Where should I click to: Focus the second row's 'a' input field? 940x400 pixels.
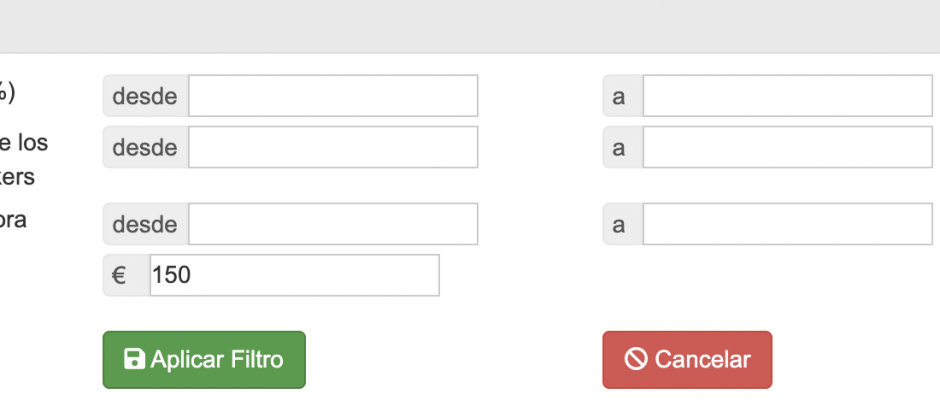tap(788, 147)
